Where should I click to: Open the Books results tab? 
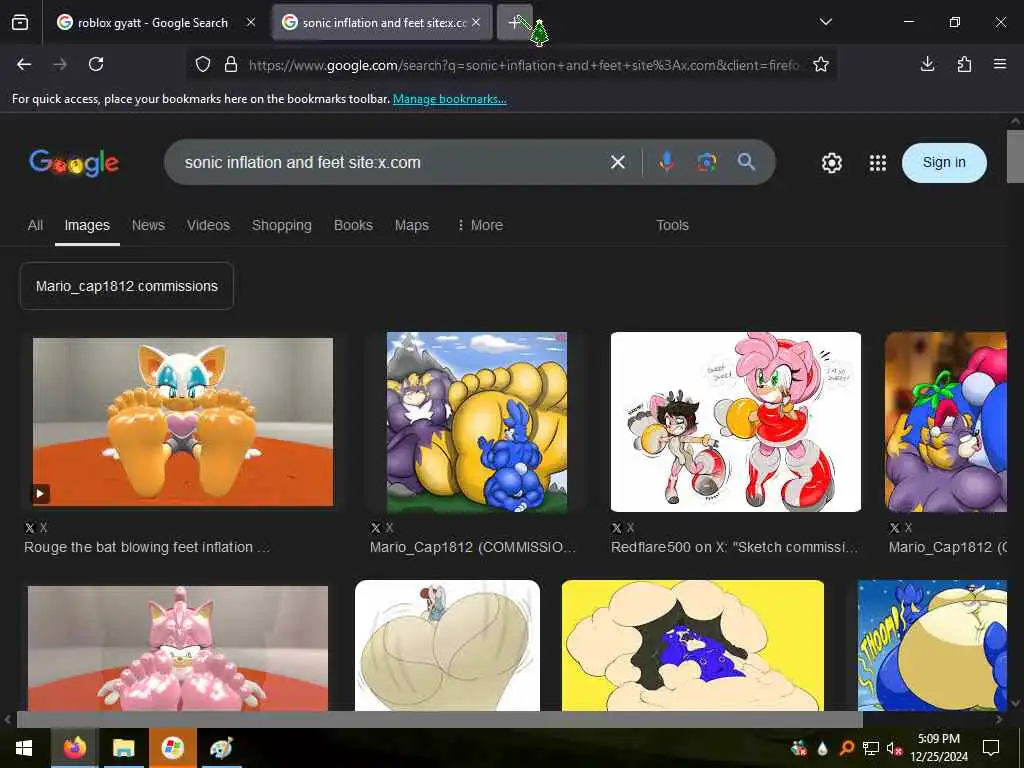click(x=353, y=225)
